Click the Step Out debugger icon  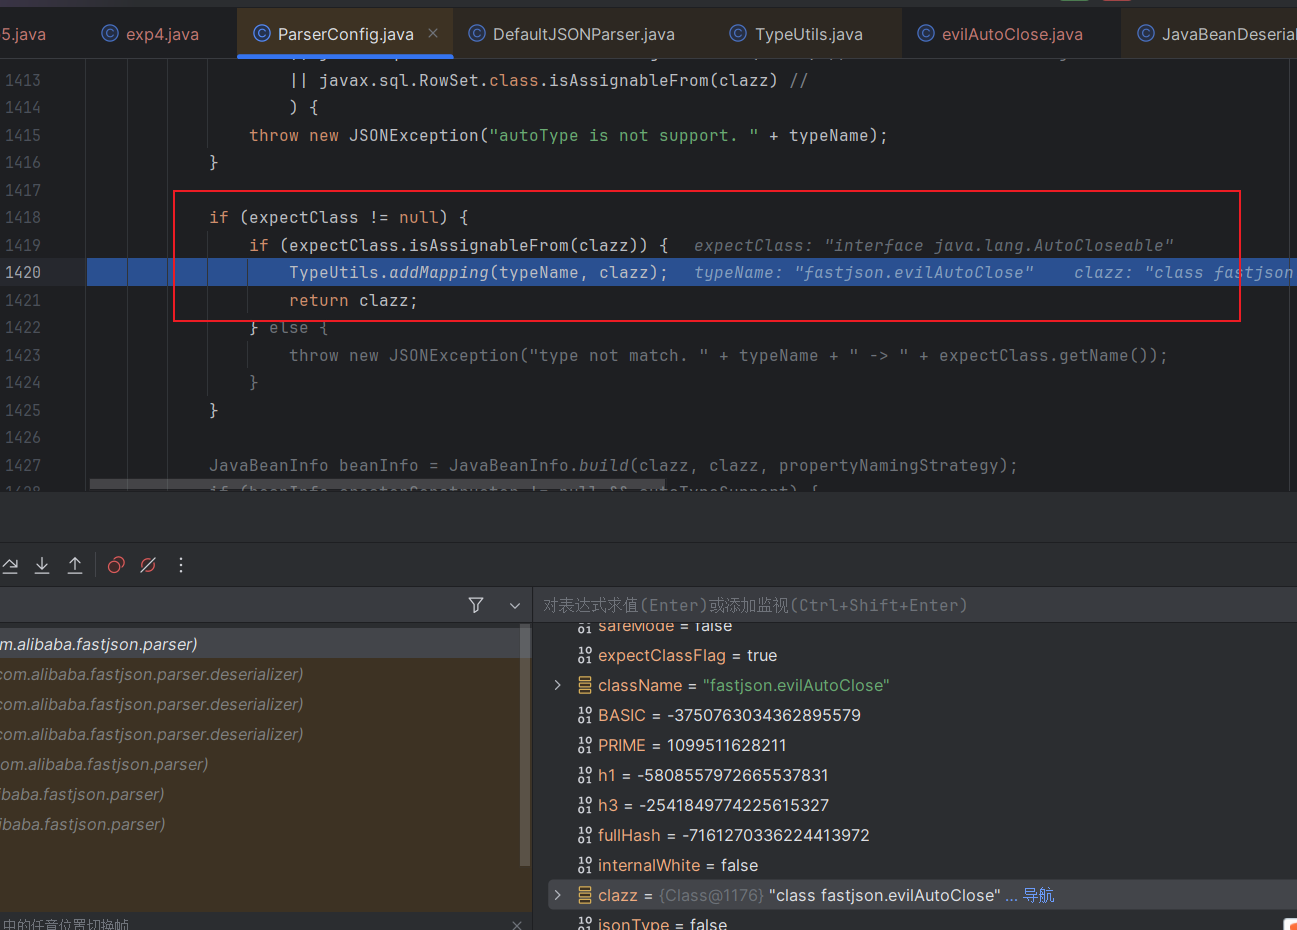(75, 565)
